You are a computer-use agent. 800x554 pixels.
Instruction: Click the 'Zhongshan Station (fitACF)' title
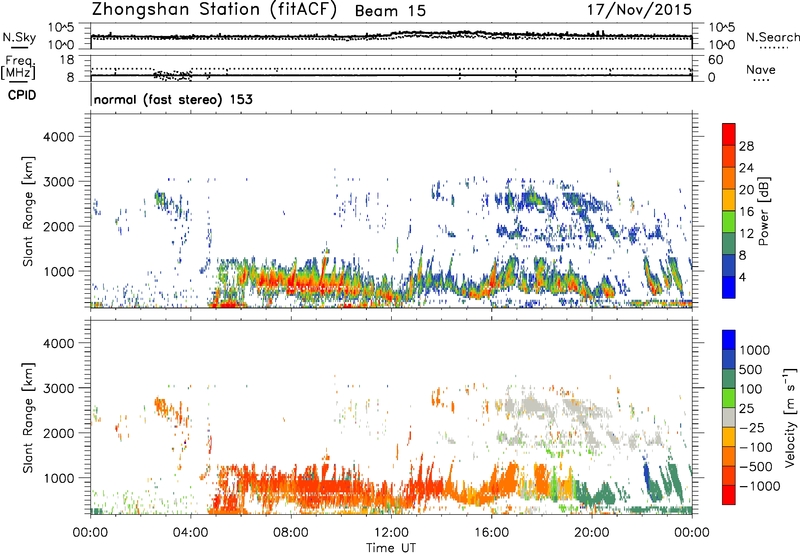pyautogui.click(x=214, y=10)
